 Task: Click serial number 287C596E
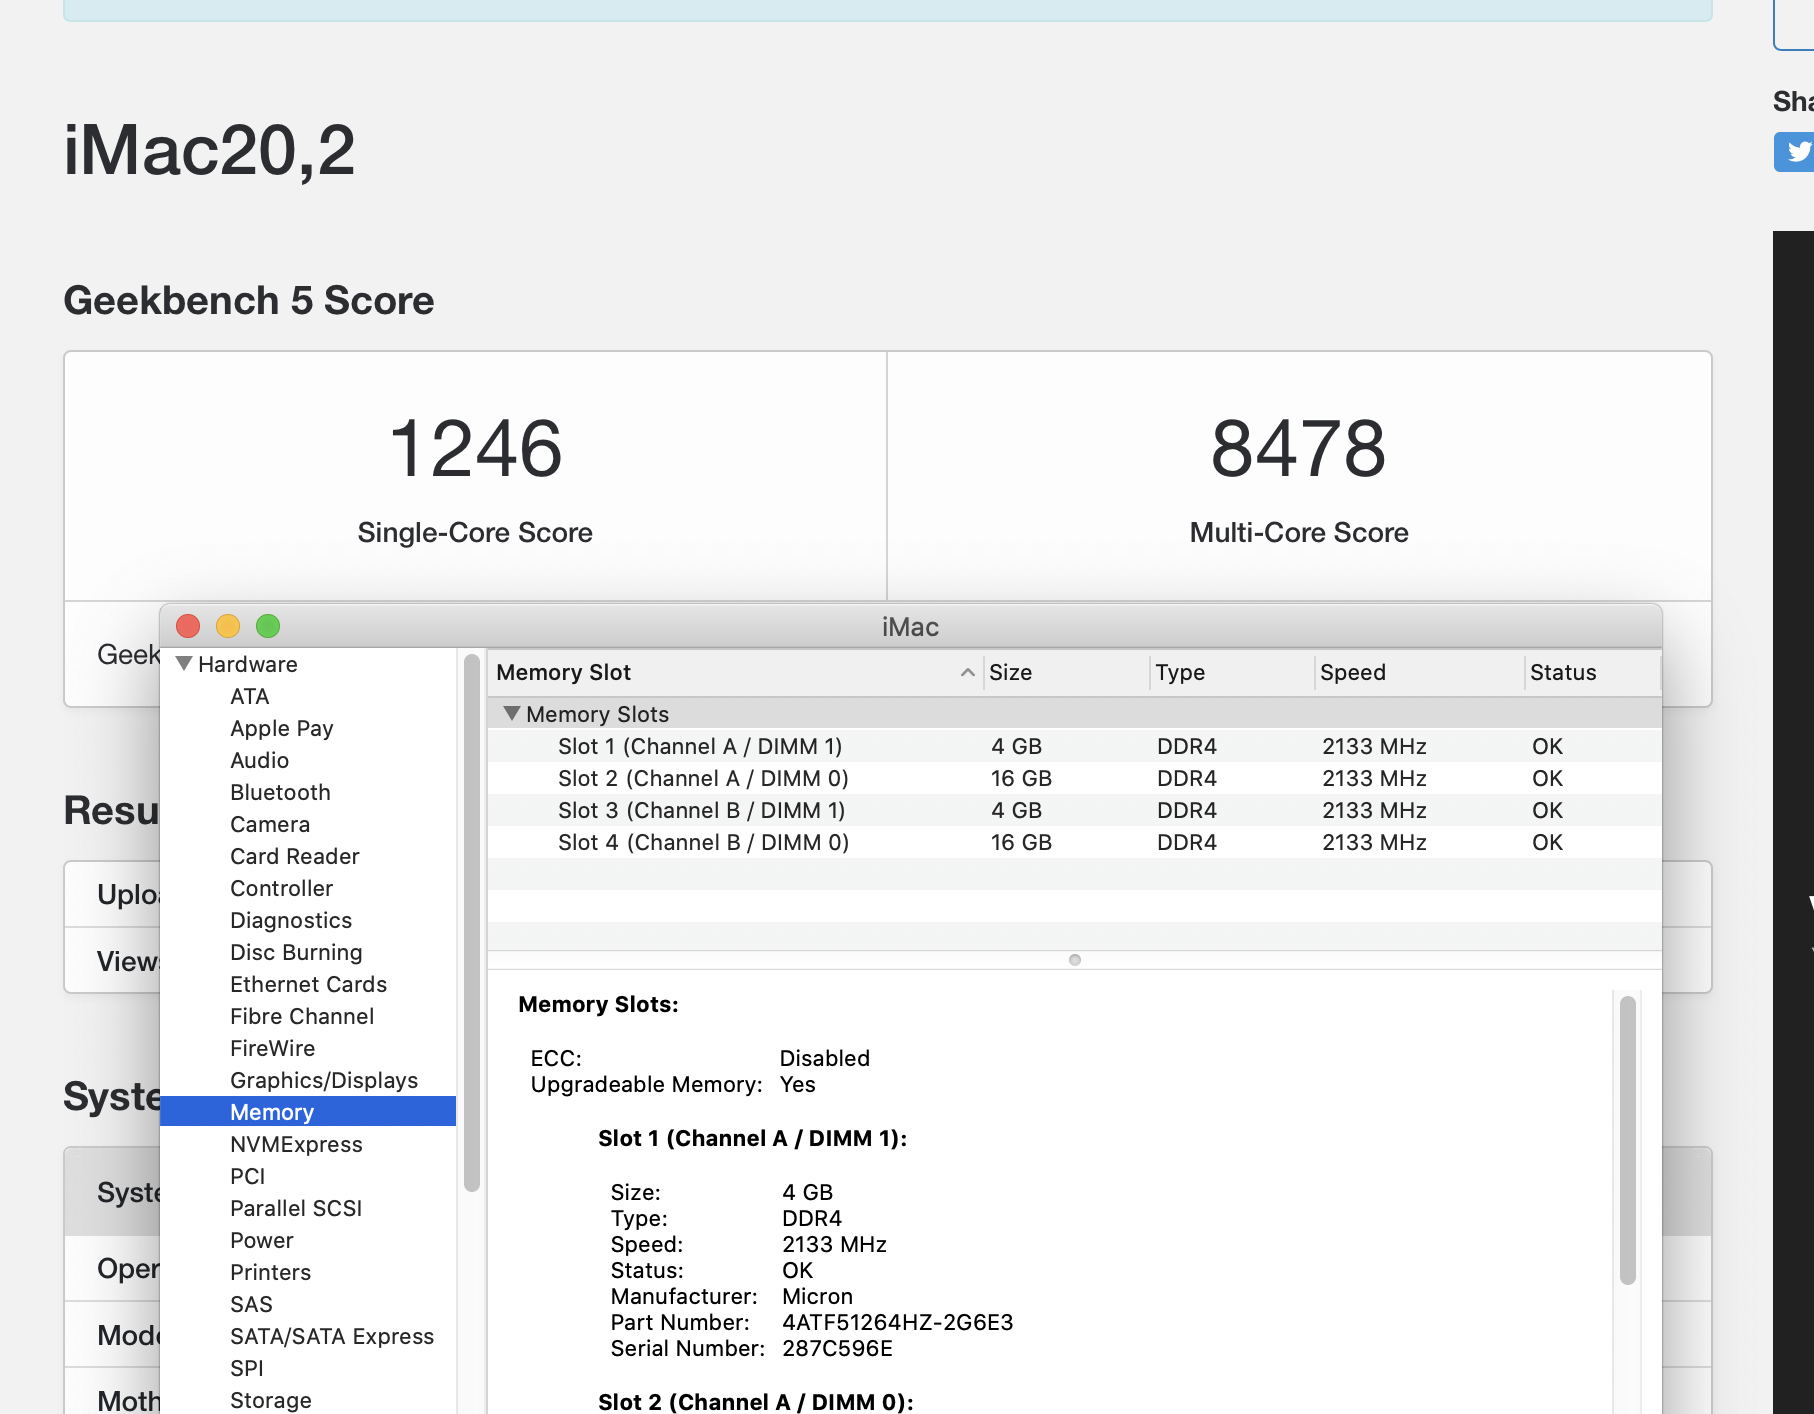[x=837, y=1348]
